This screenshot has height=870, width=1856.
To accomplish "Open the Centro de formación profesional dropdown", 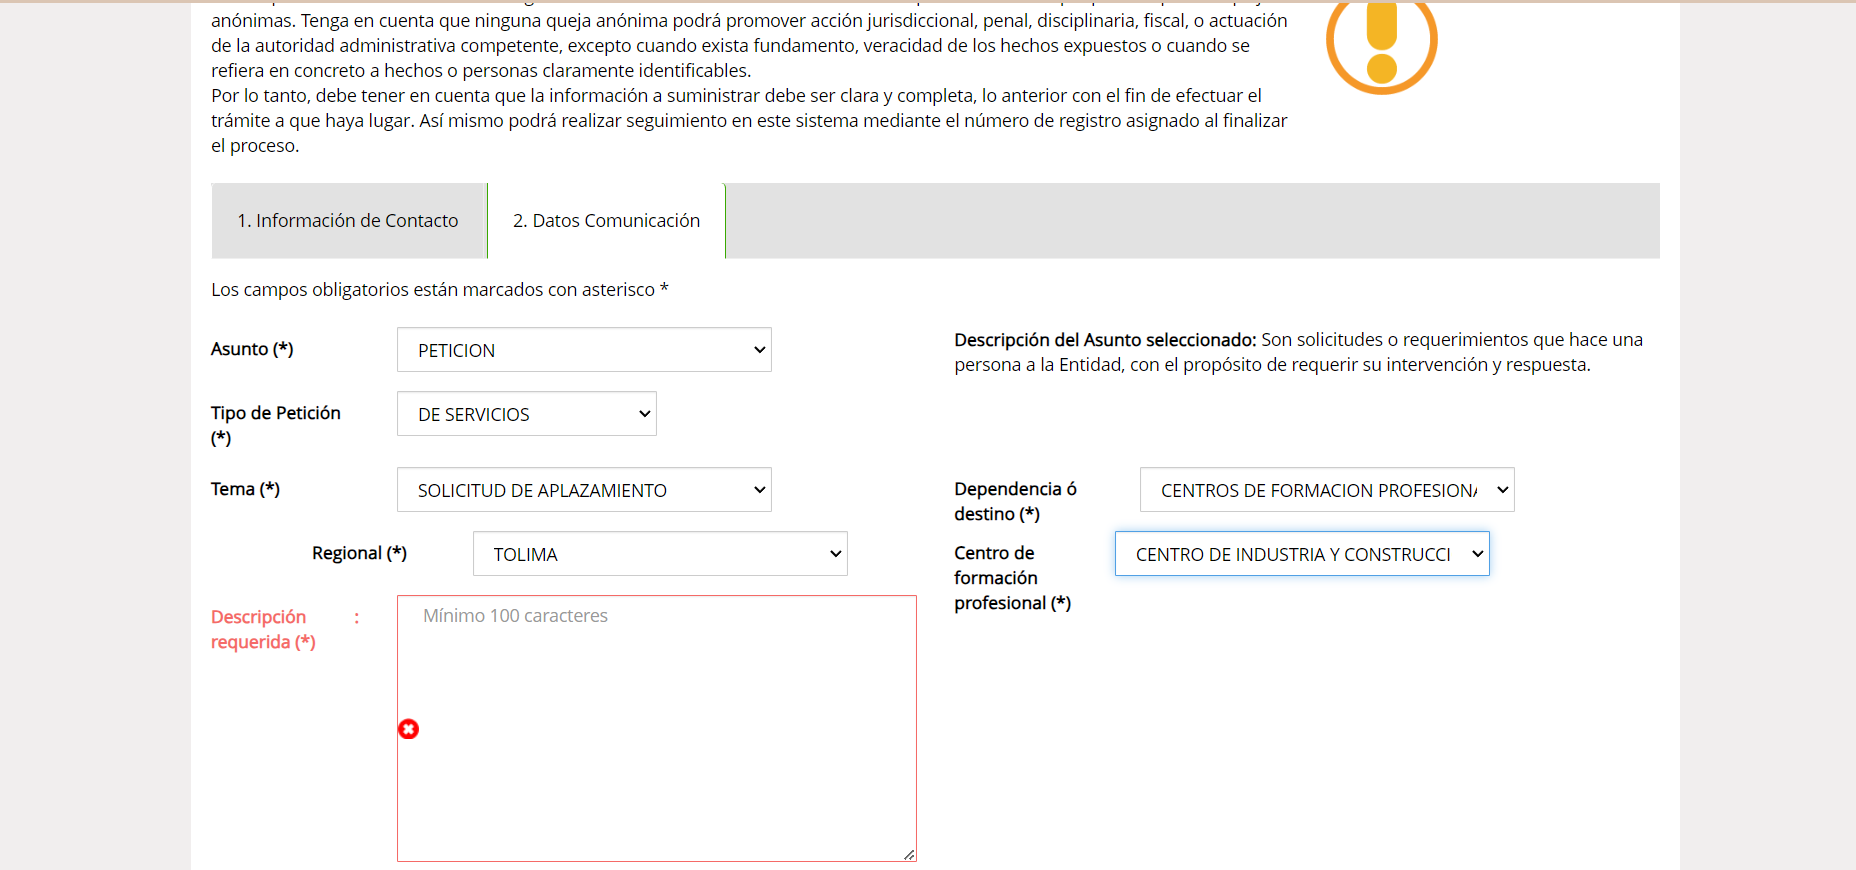I will point(1302,554).
